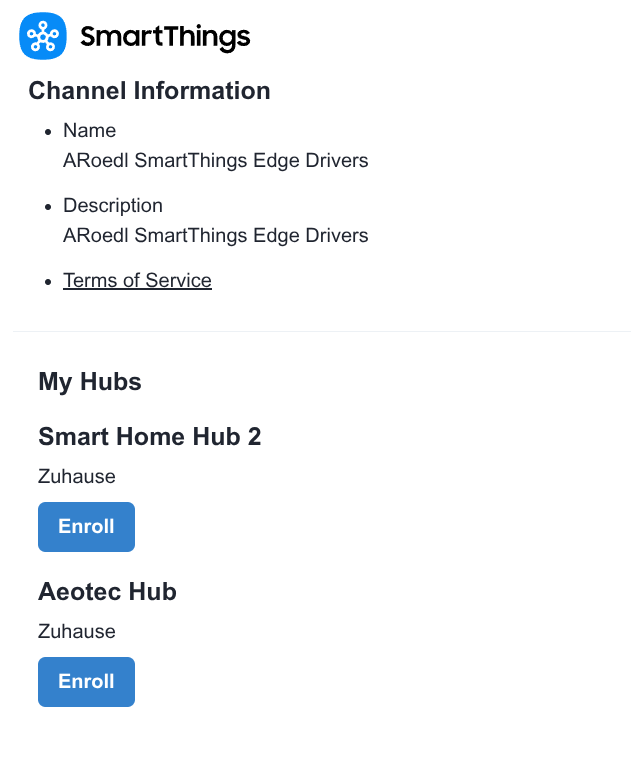The width and height of the screenshot is (631, 758).
Task: Click the bullet point beside Name
Action: click(x=49, y=132)
